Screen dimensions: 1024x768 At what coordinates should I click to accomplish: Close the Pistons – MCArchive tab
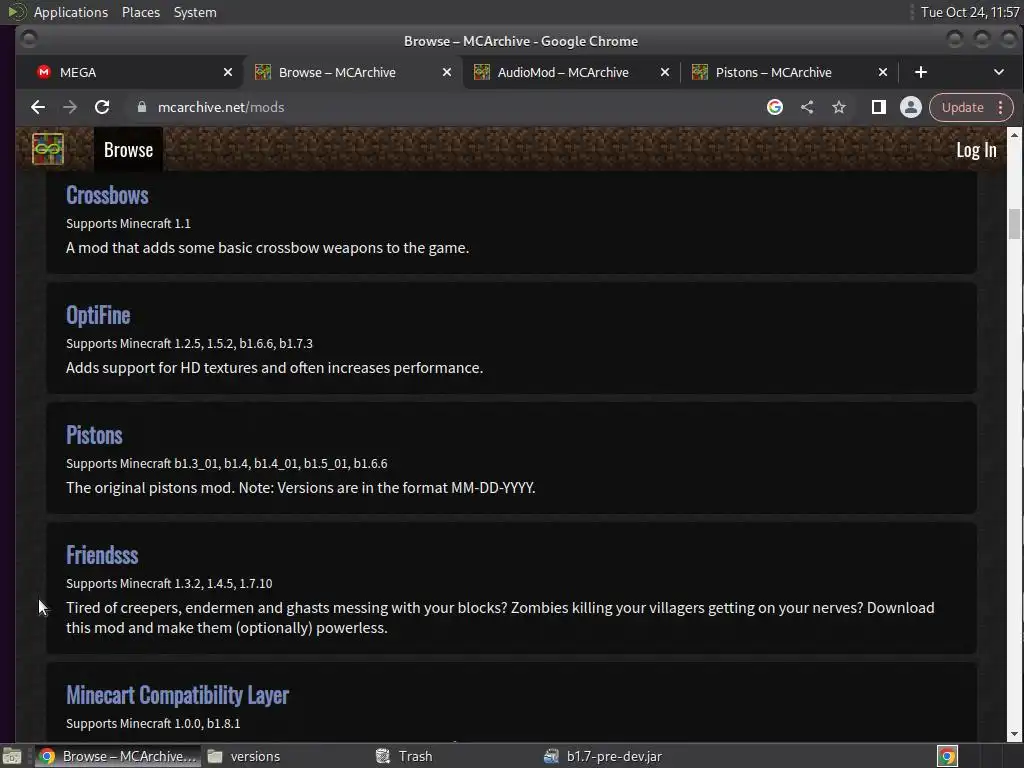(x=883, y=72)
